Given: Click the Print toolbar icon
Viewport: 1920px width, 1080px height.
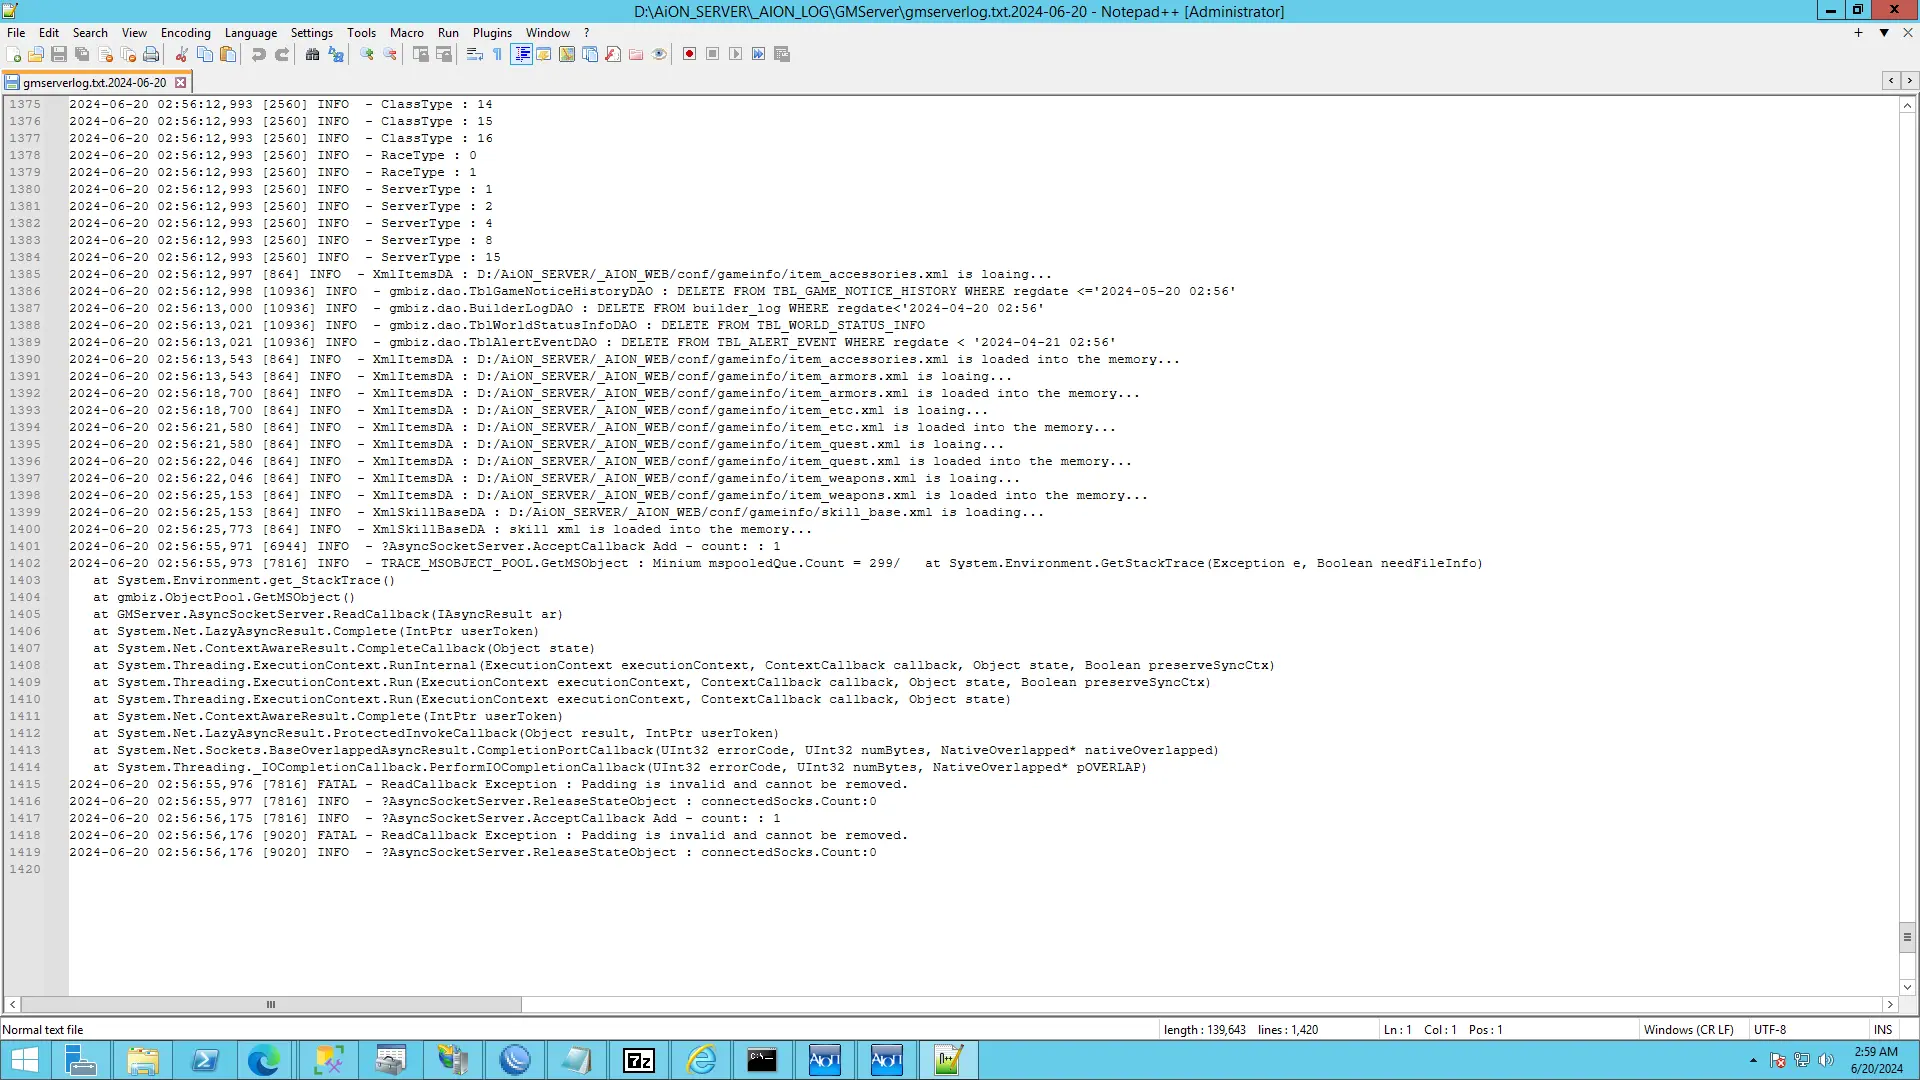Looking at the screenshot, I should click(151, 54).
